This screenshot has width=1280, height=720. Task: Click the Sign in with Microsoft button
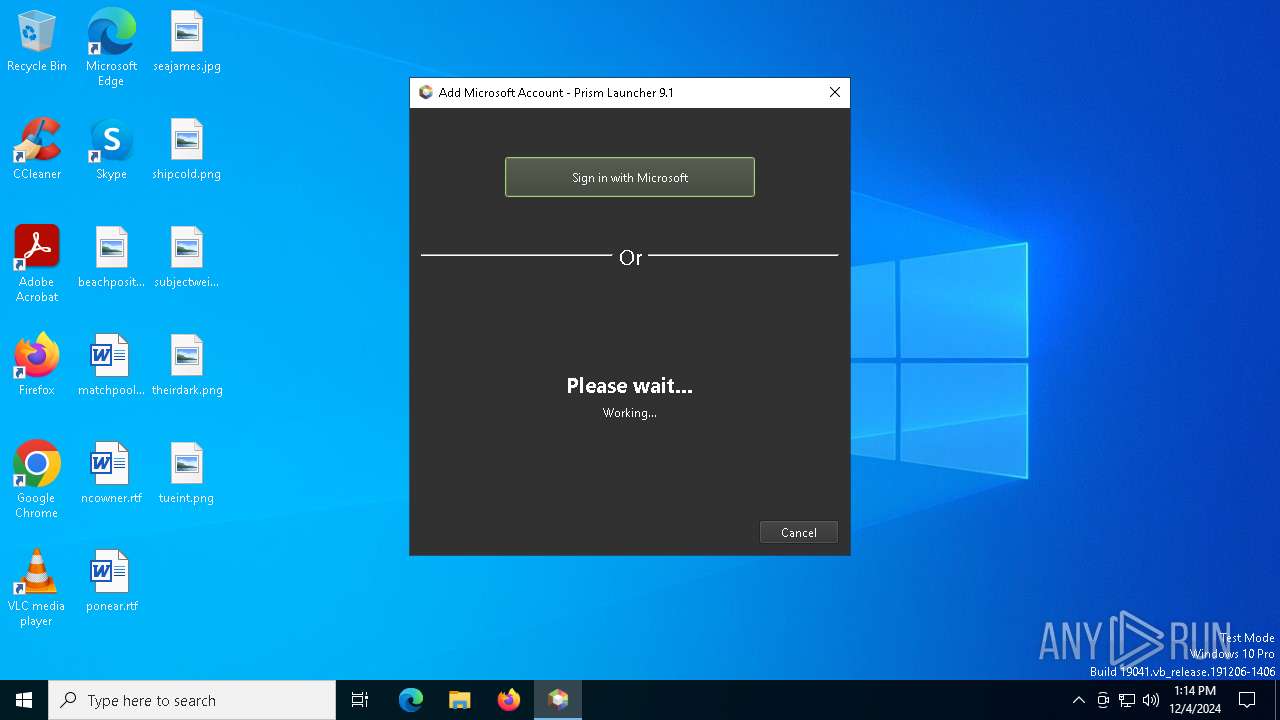click(630, 177)
